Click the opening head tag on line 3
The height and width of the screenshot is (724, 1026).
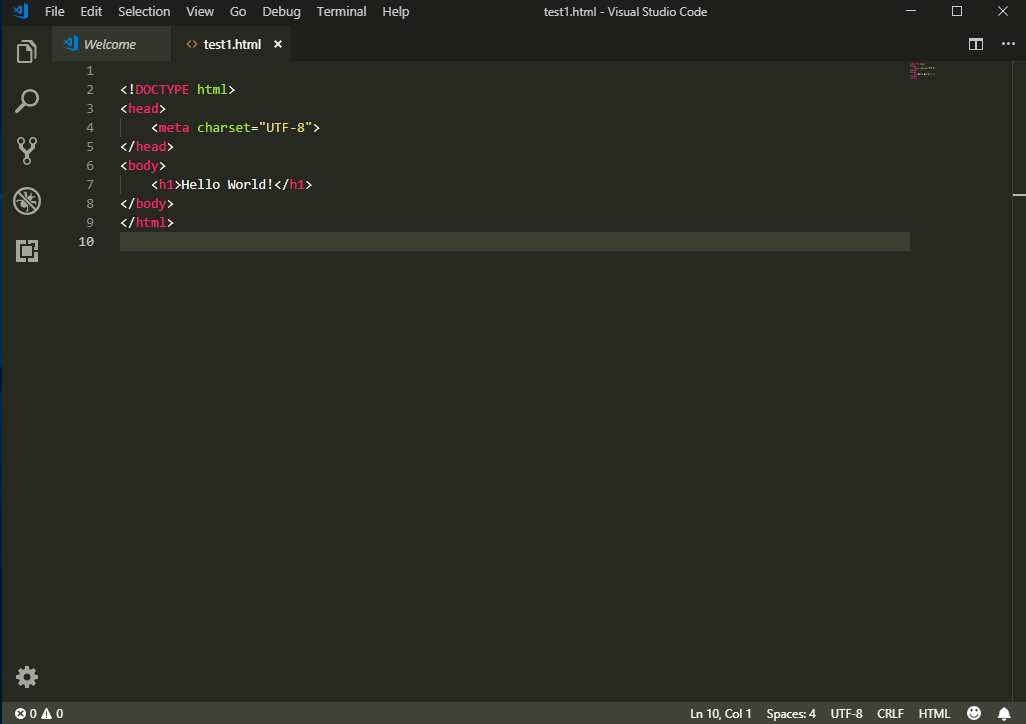pyautogui.click(x=143, y=109)
